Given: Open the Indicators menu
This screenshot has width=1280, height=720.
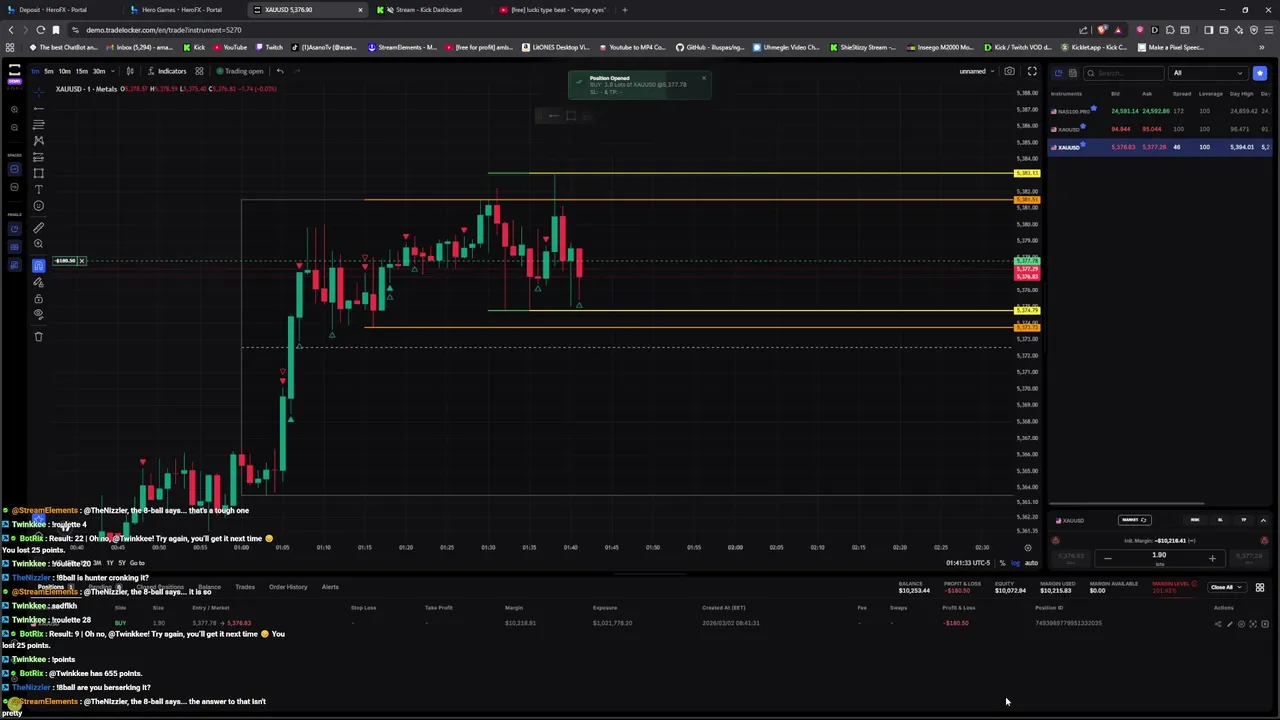Looking at the screenshot, I should click(167, 71).
